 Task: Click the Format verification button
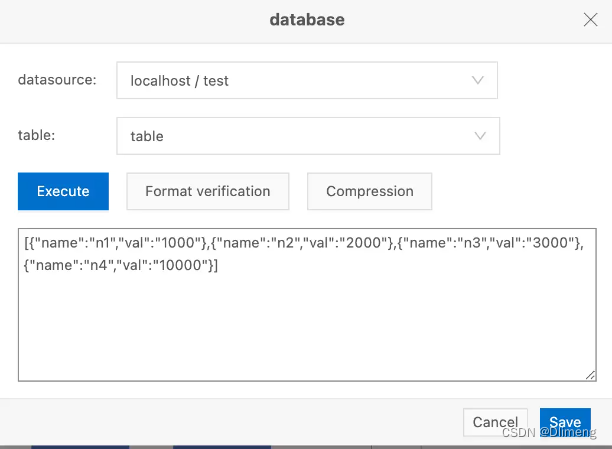pos(207,191)
